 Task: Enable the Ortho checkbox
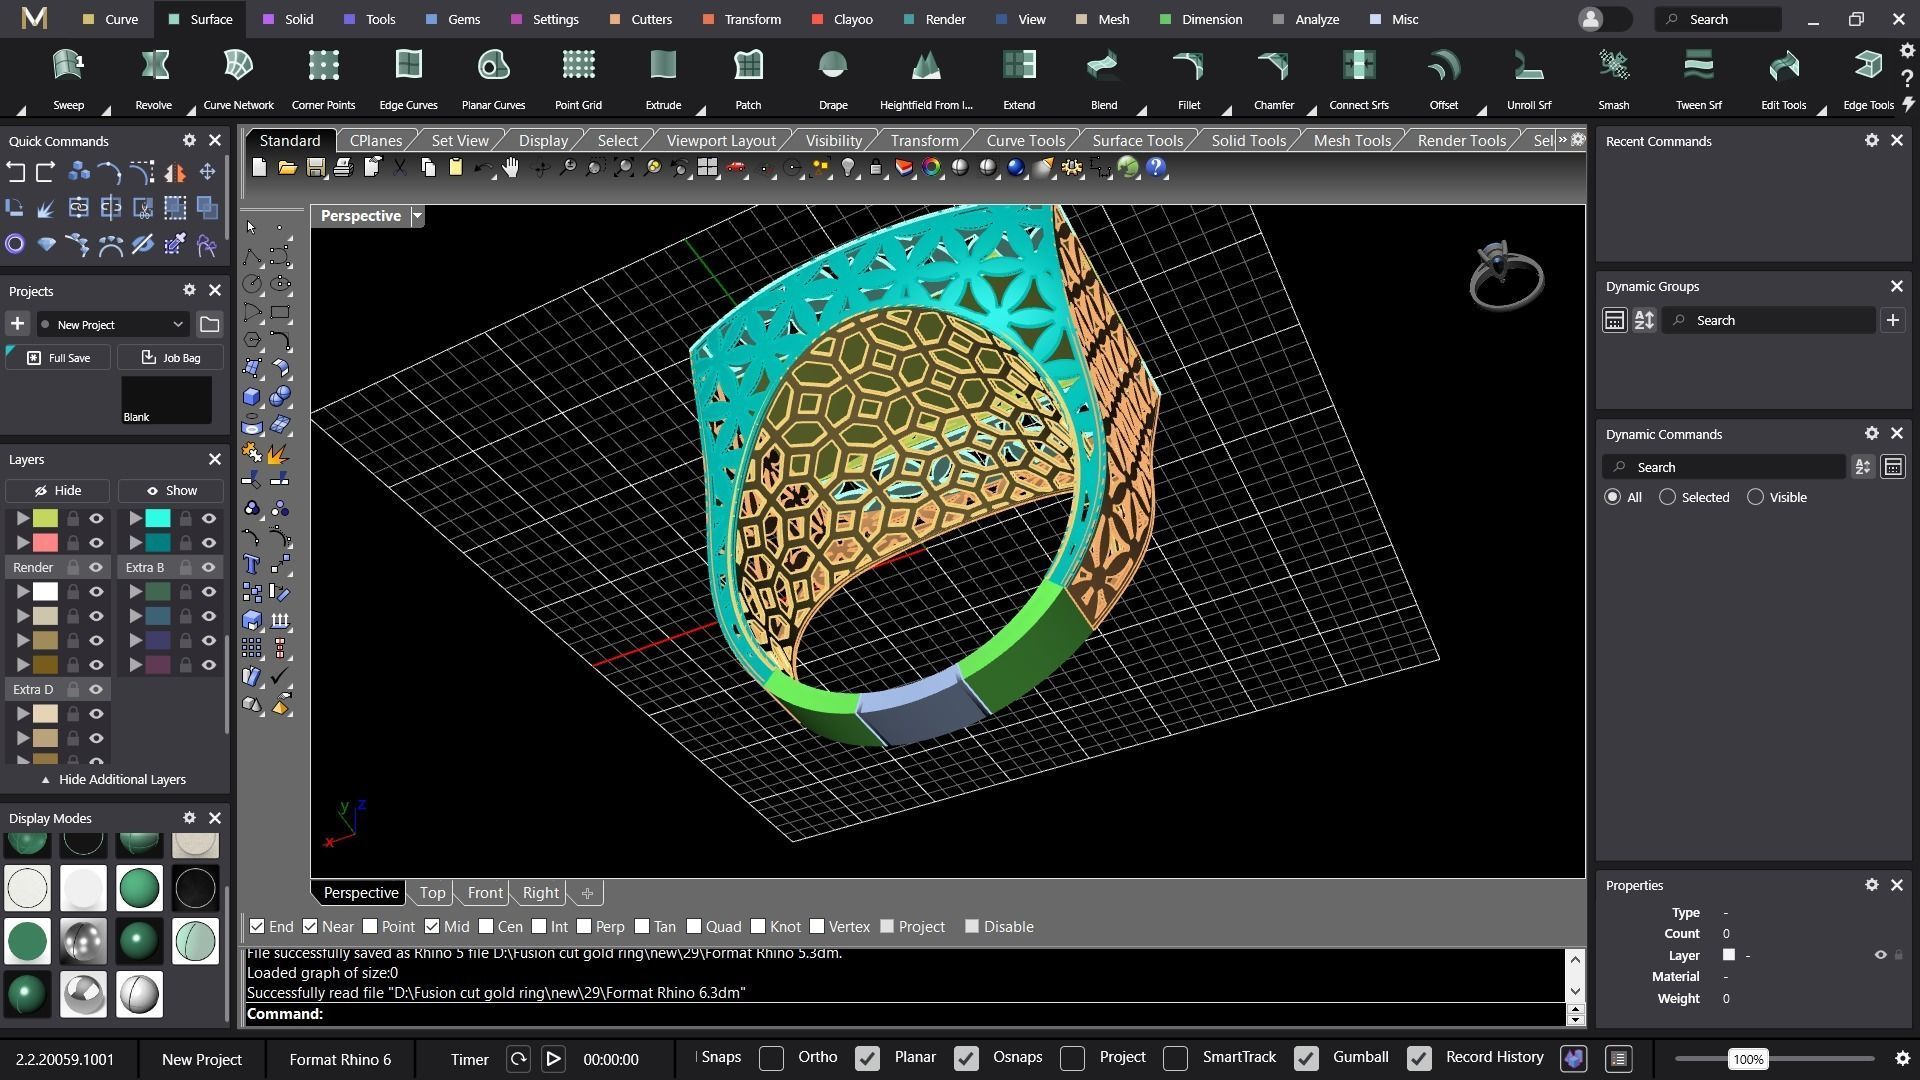tap(771, 1058)
